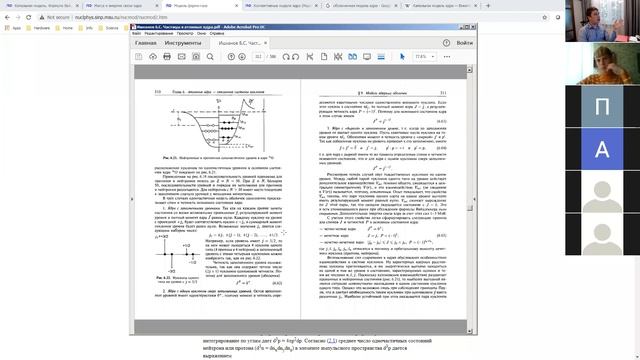Rotate the page clockwise
This screenshot has width=640, height=360.
(286, 57)
